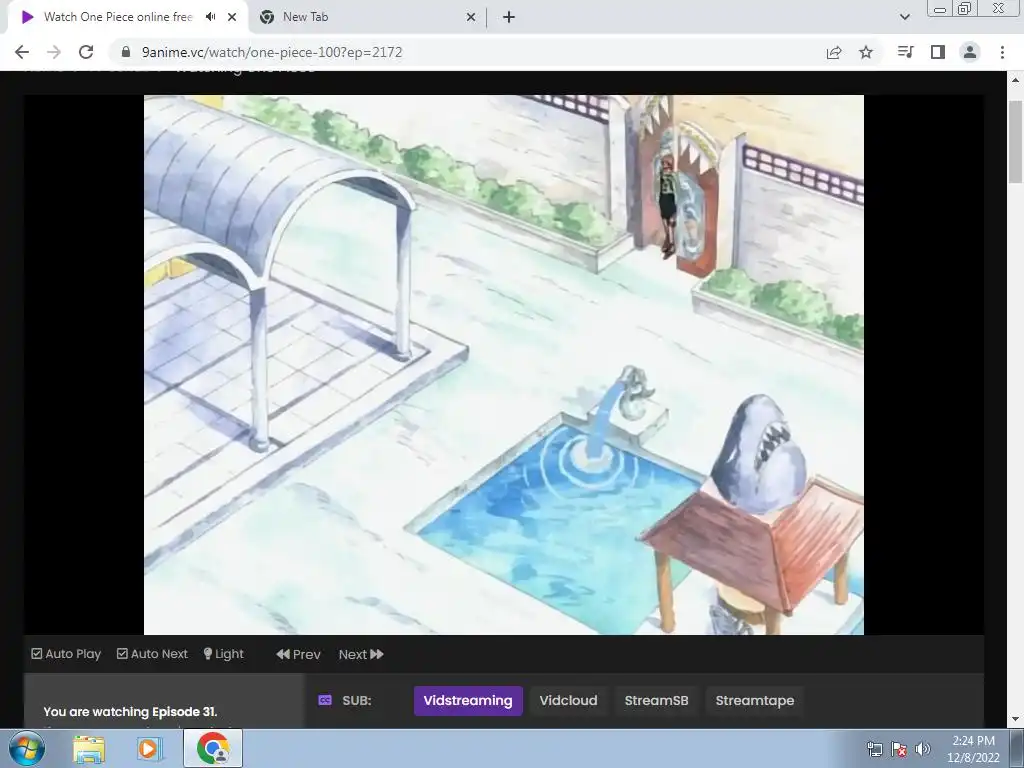Image resolution: width=1024 pixels, height=768 pixels.
Task: Click the SUB closed-caption icon
Action: click(325, 700)
